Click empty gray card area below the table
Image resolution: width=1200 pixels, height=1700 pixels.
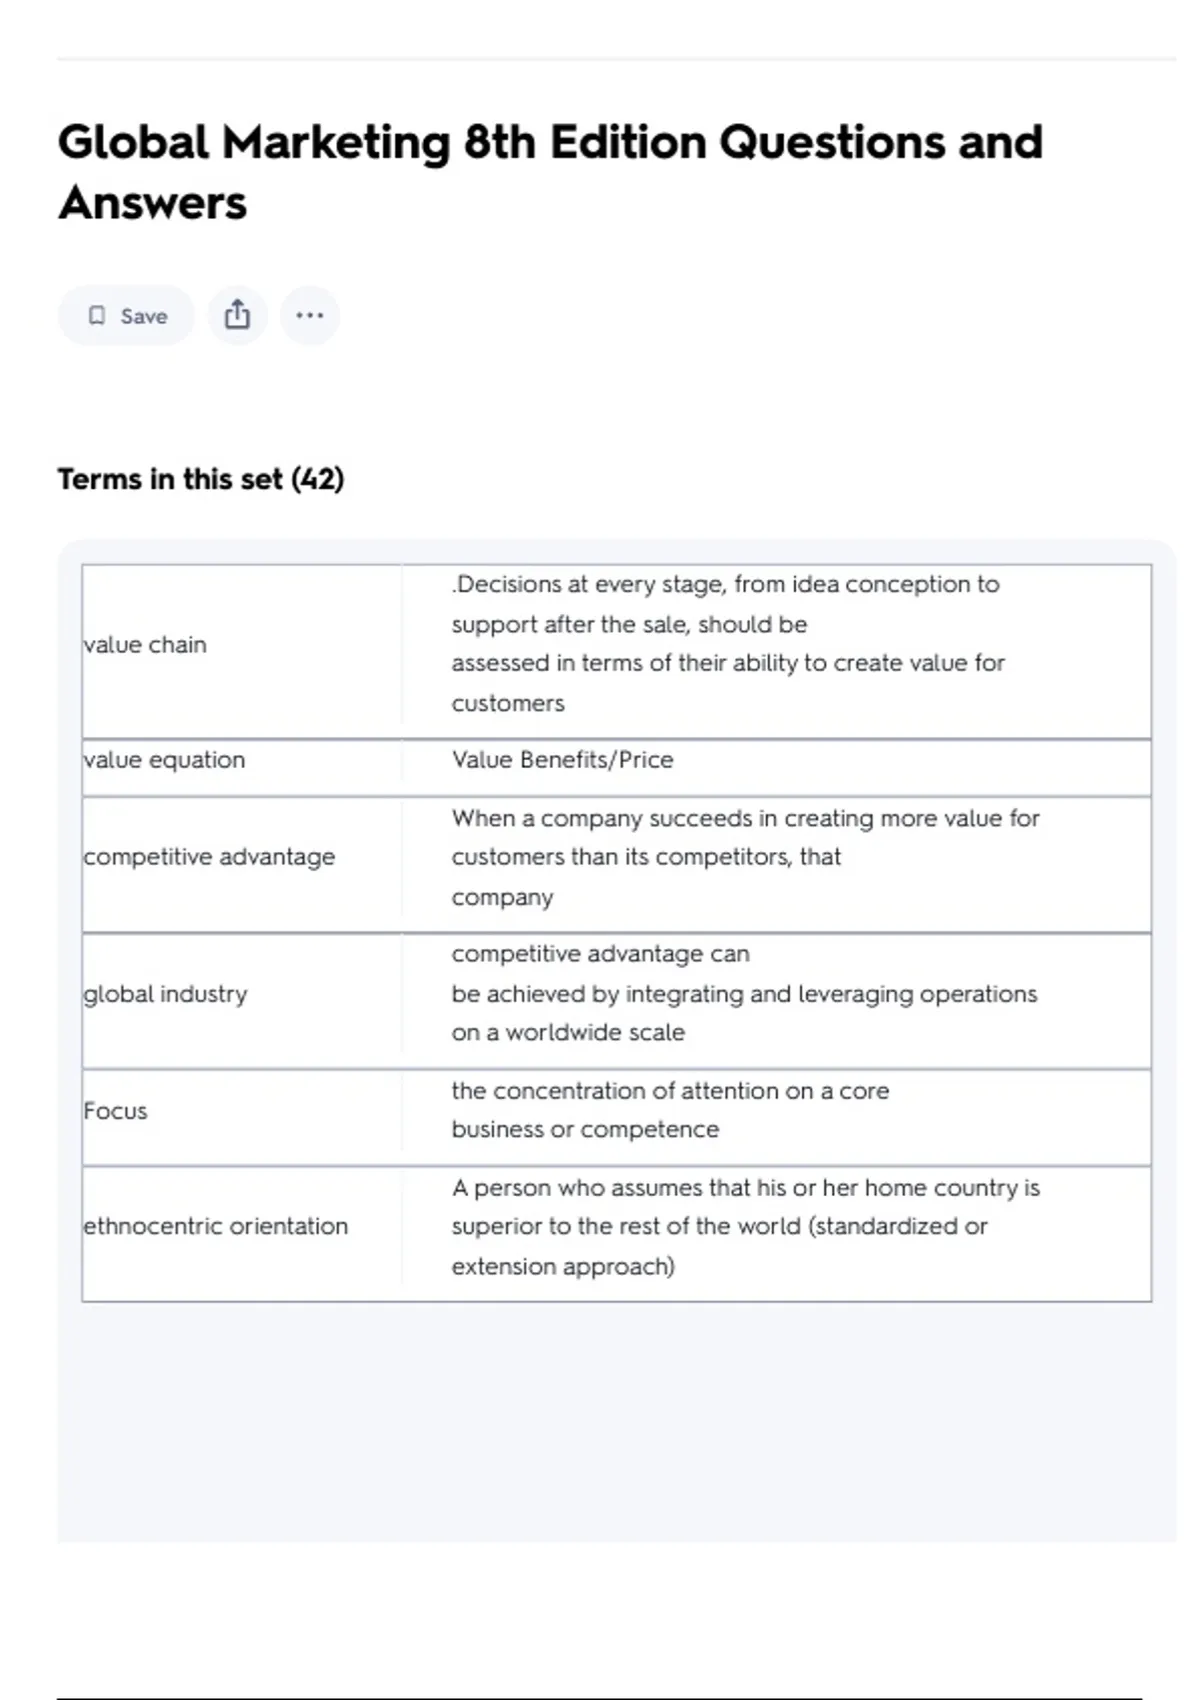(x=616, y=1420)
